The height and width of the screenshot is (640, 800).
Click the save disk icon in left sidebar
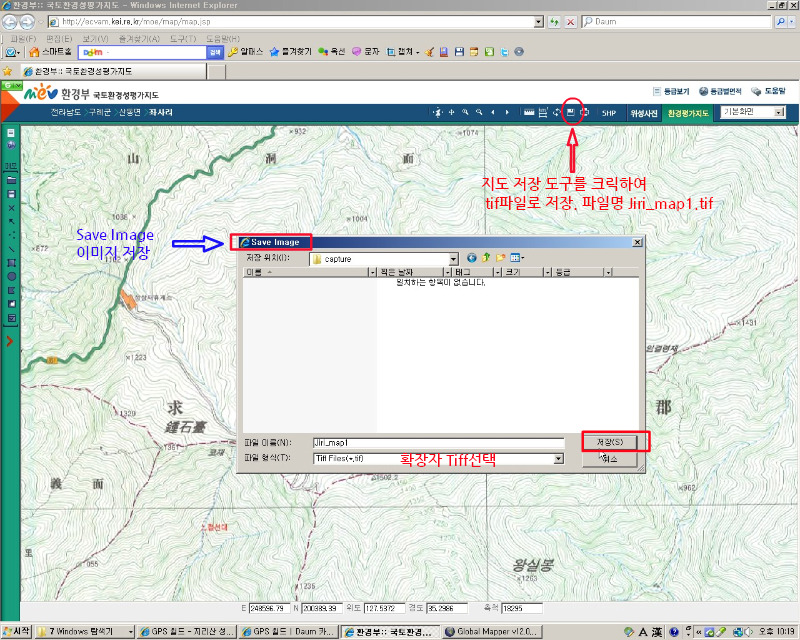click(x=11, y=194)
